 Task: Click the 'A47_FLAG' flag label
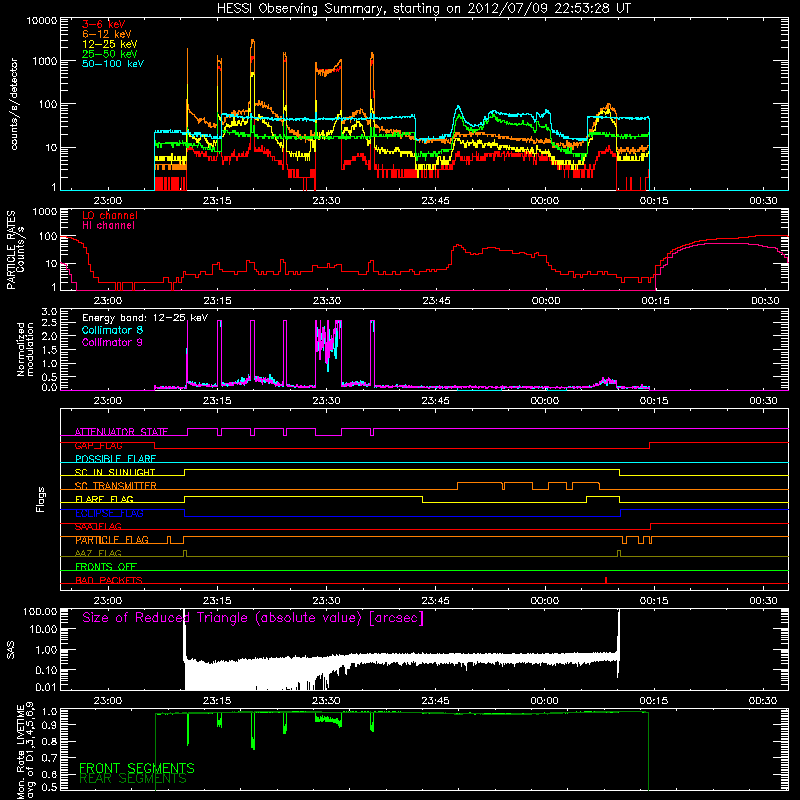[98, 554]
